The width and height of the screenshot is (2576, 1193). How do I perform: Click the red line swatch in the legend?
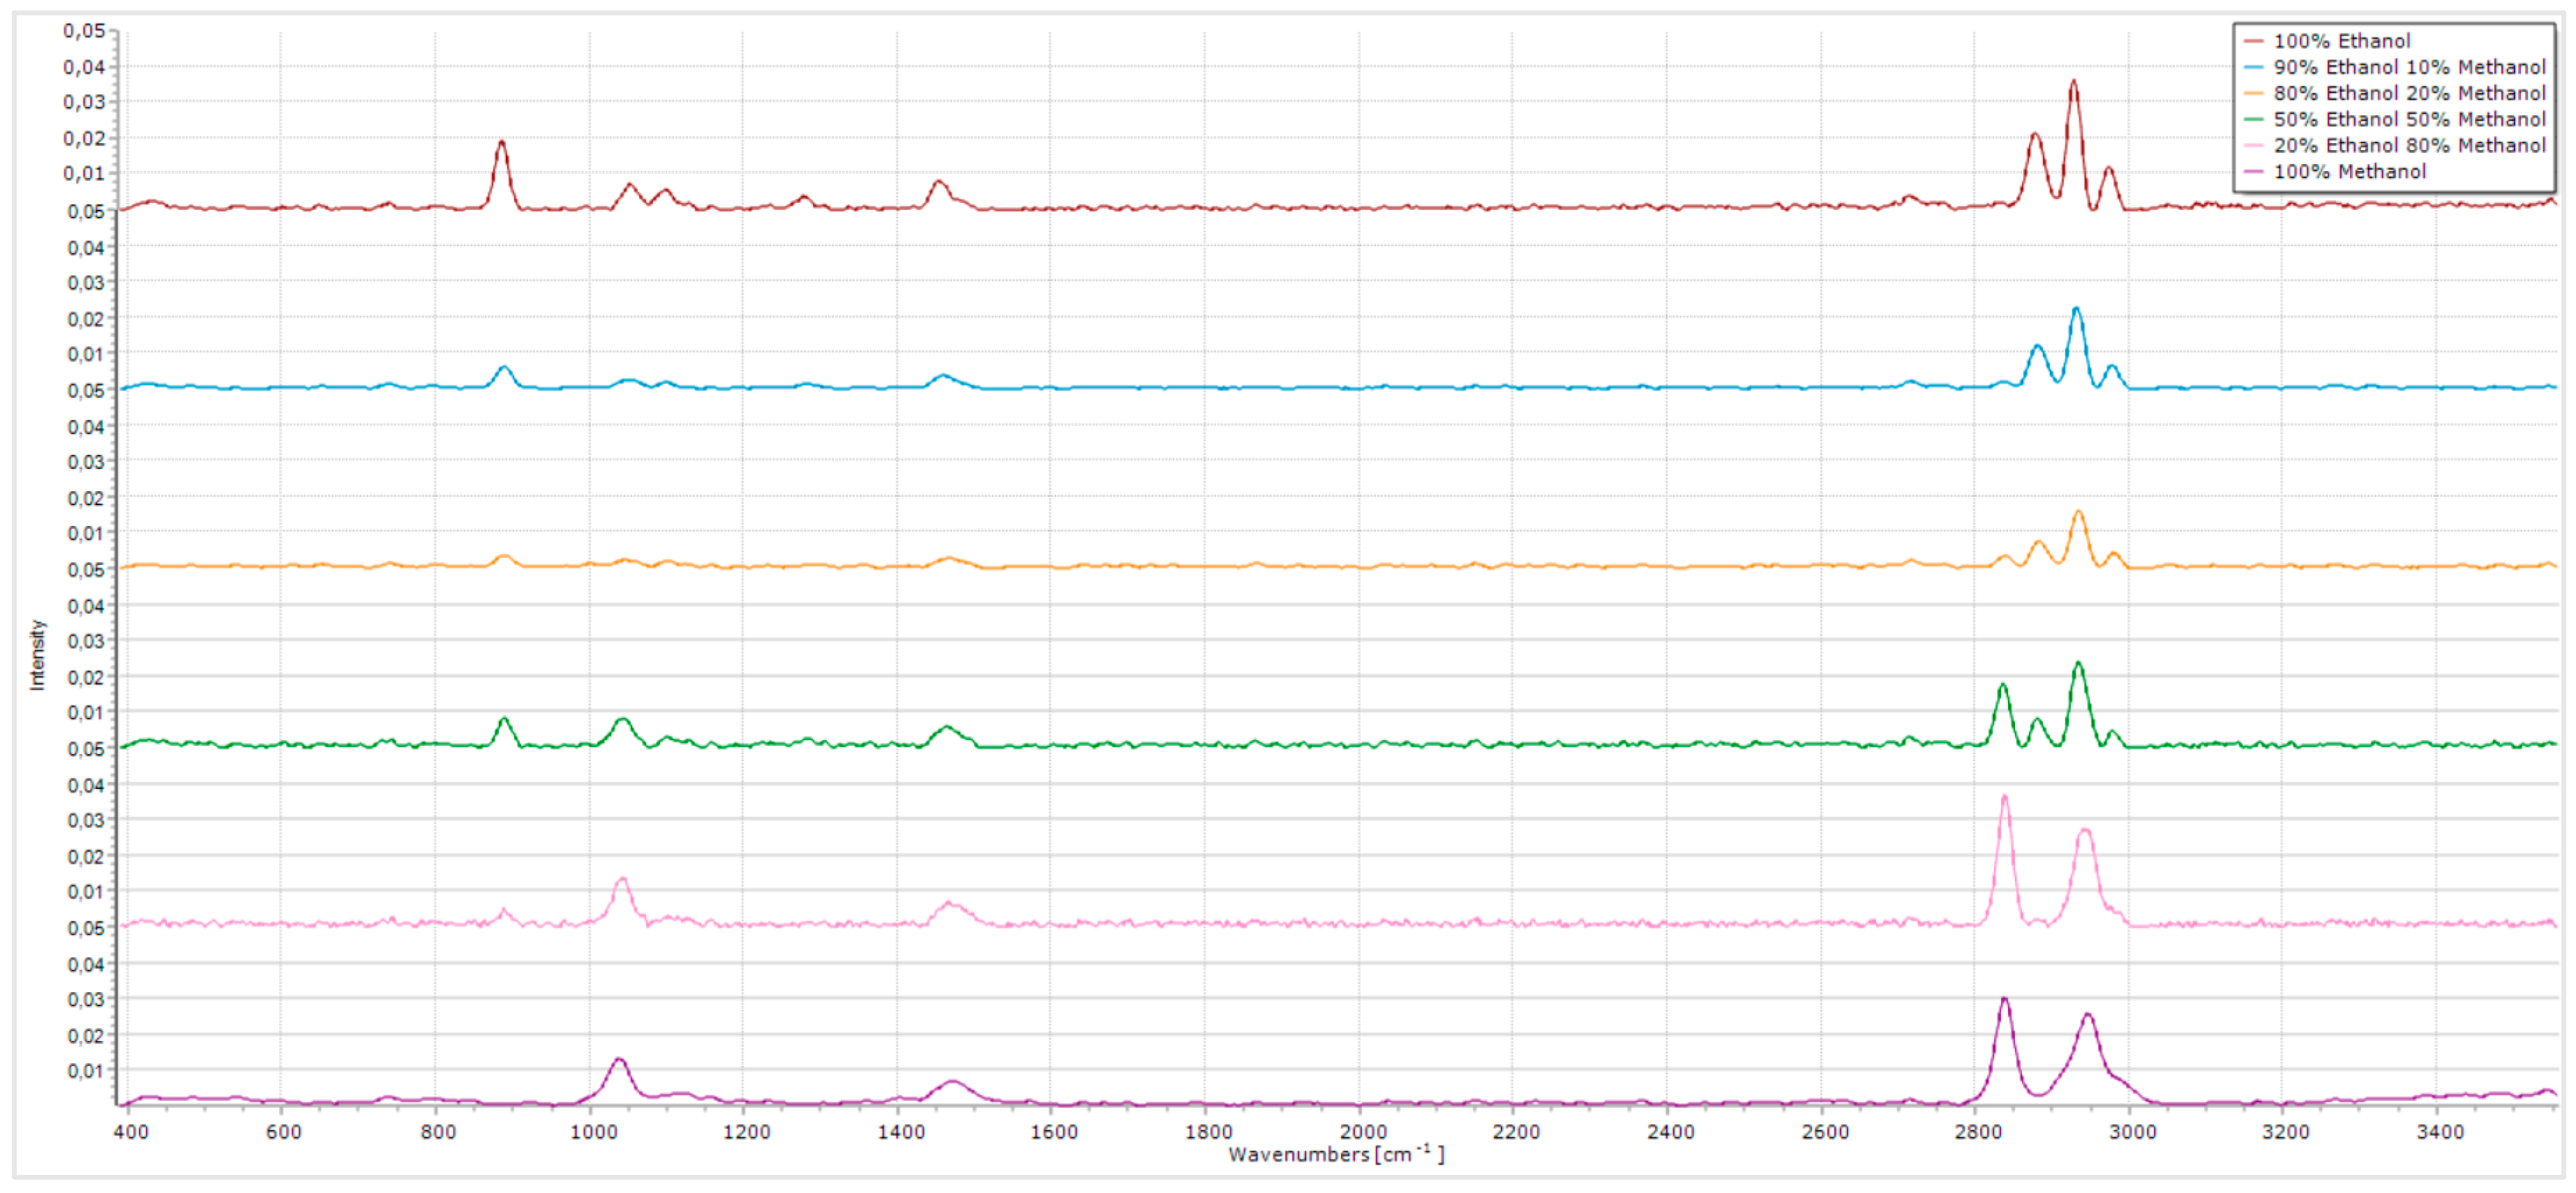point(2253,41)
